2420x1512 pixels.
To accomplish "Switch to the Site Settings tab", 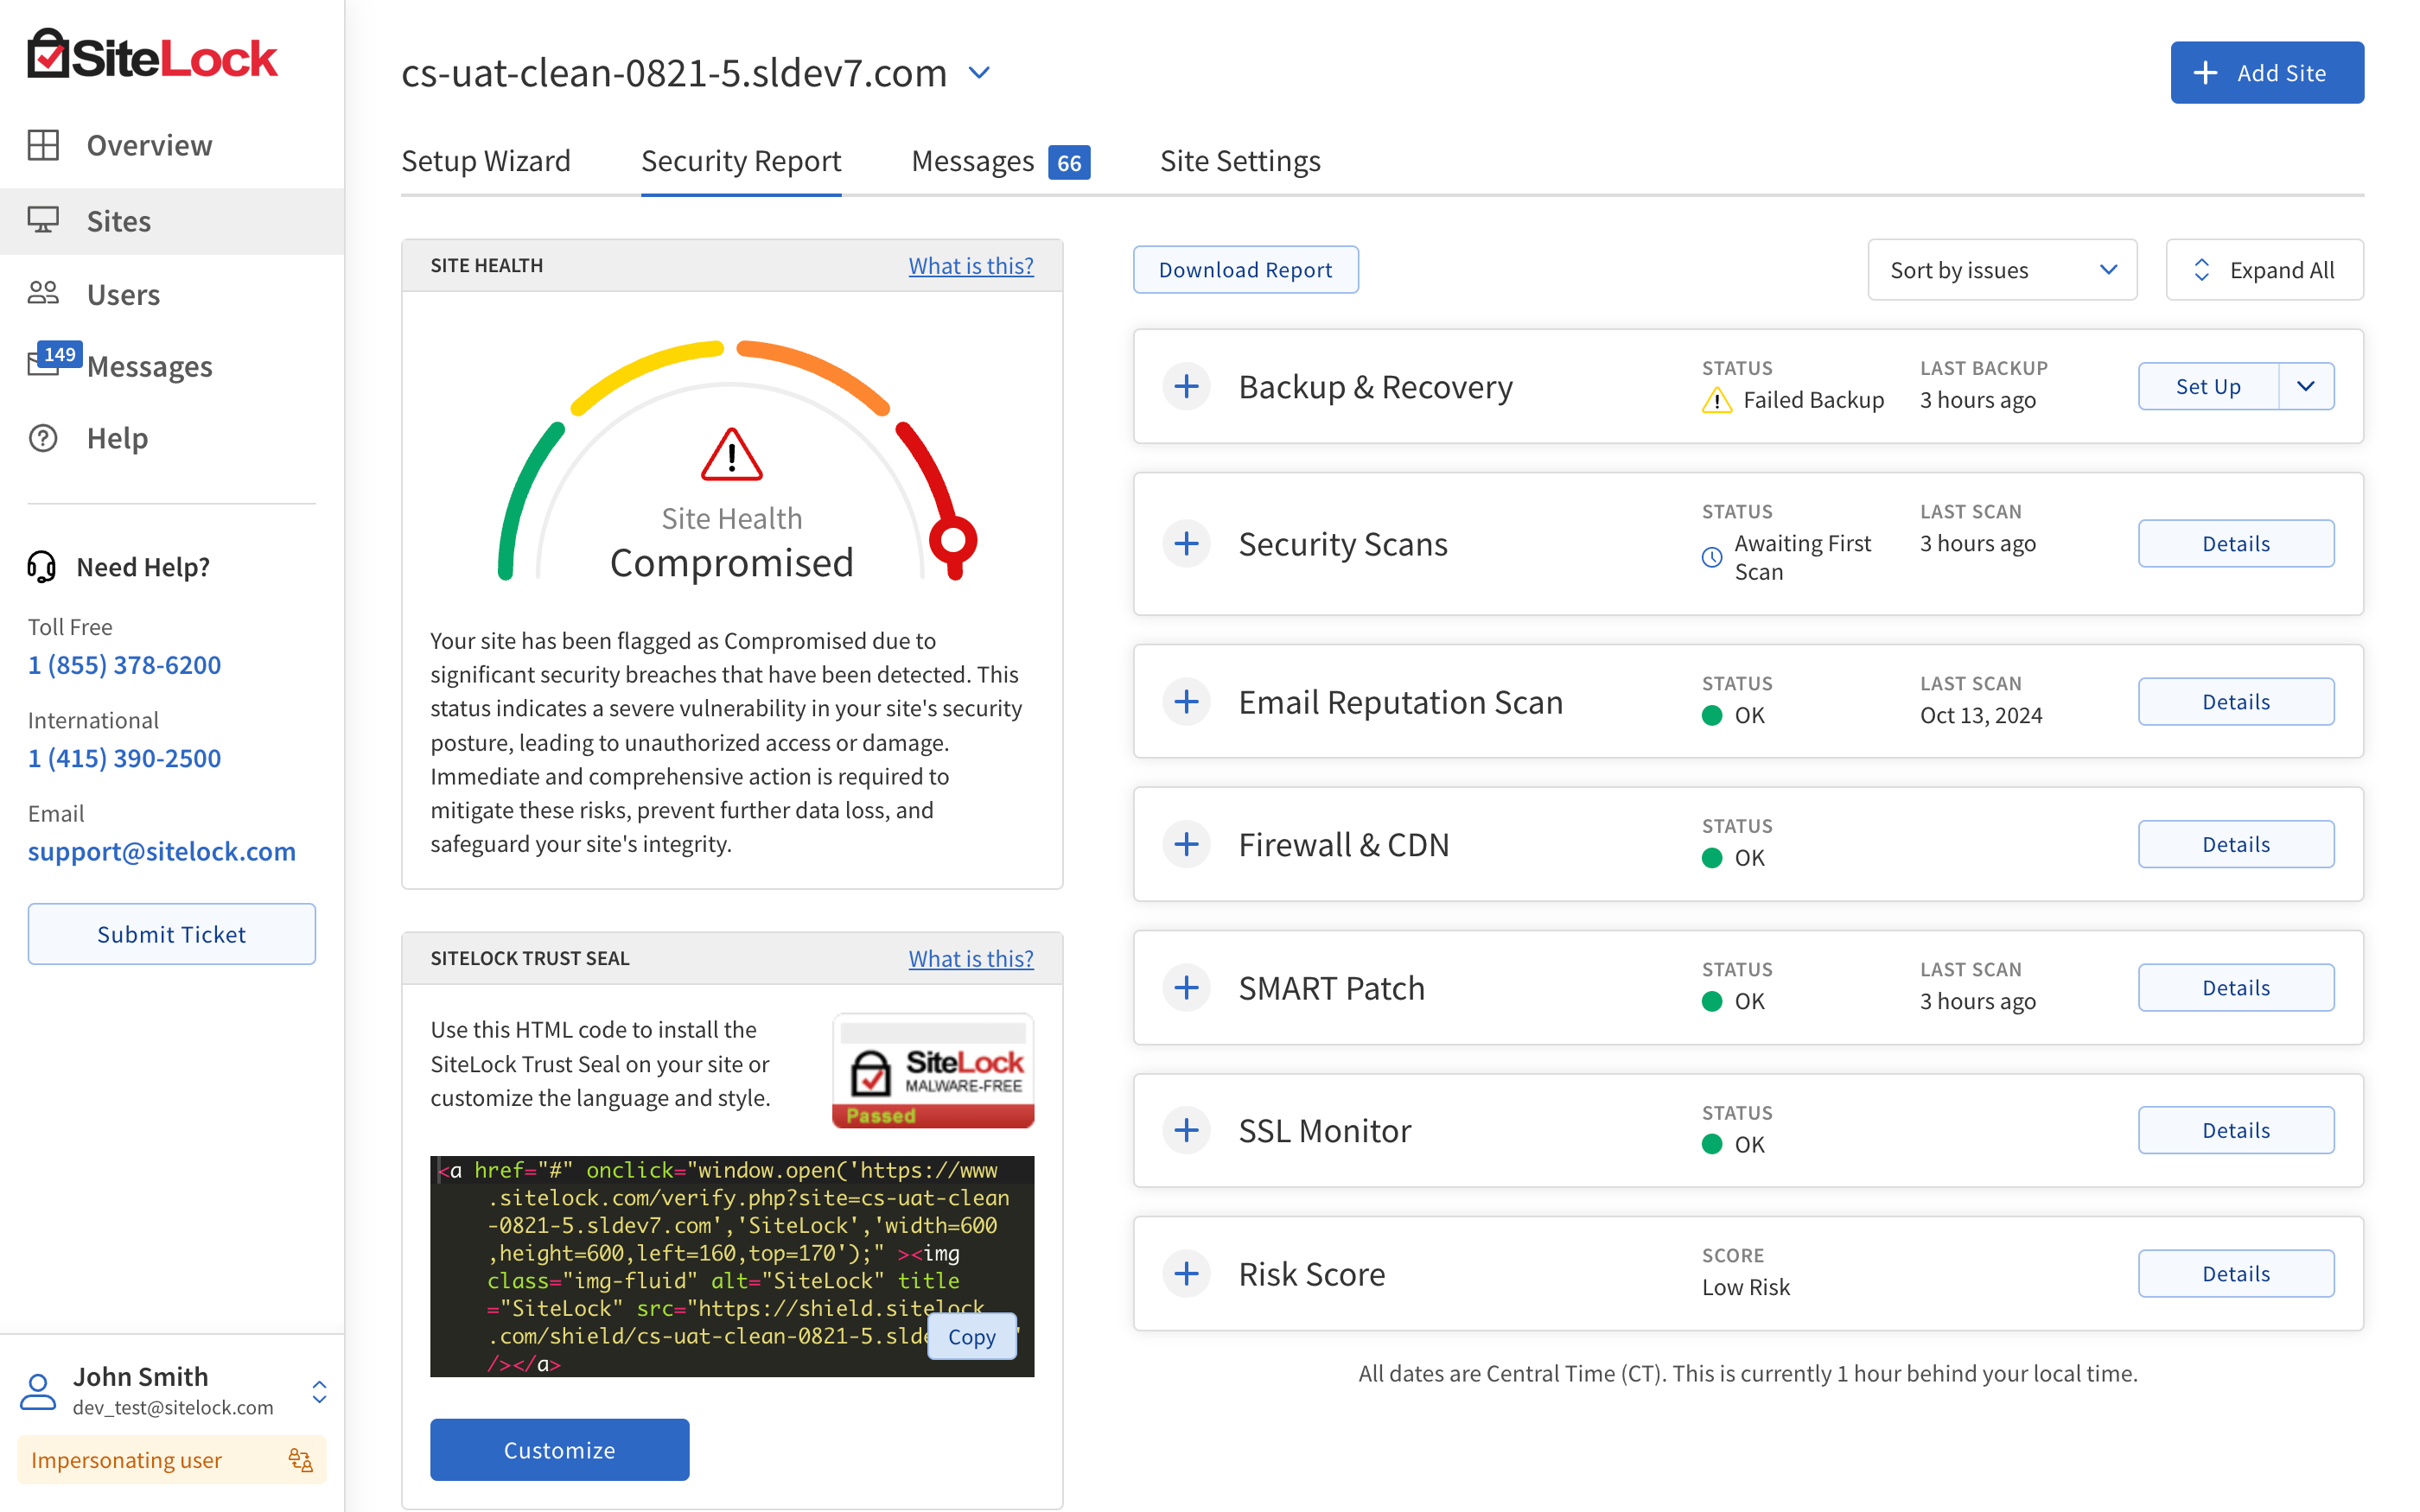I will tap(1240, 161).
